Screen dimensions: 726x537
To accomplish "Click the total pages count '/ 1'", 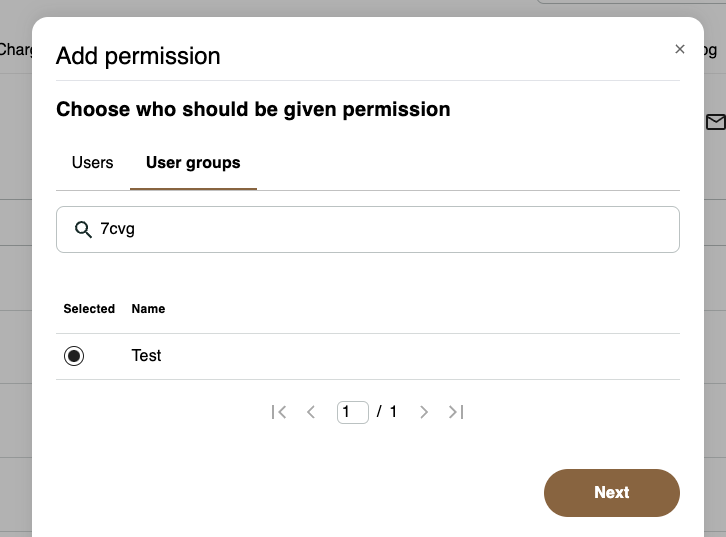I will [387, 412].
